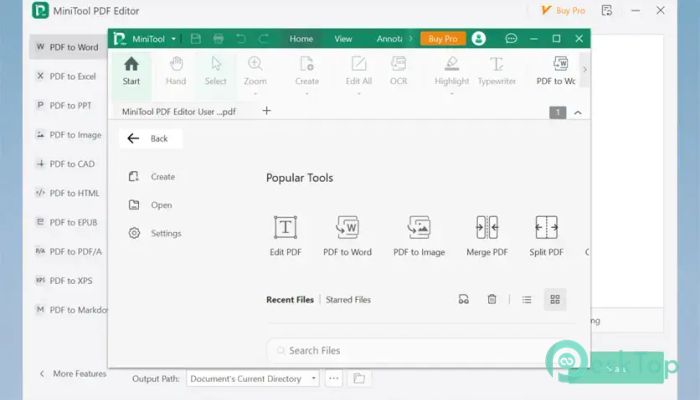Open PDF to Image popular tool

[419, 236]
